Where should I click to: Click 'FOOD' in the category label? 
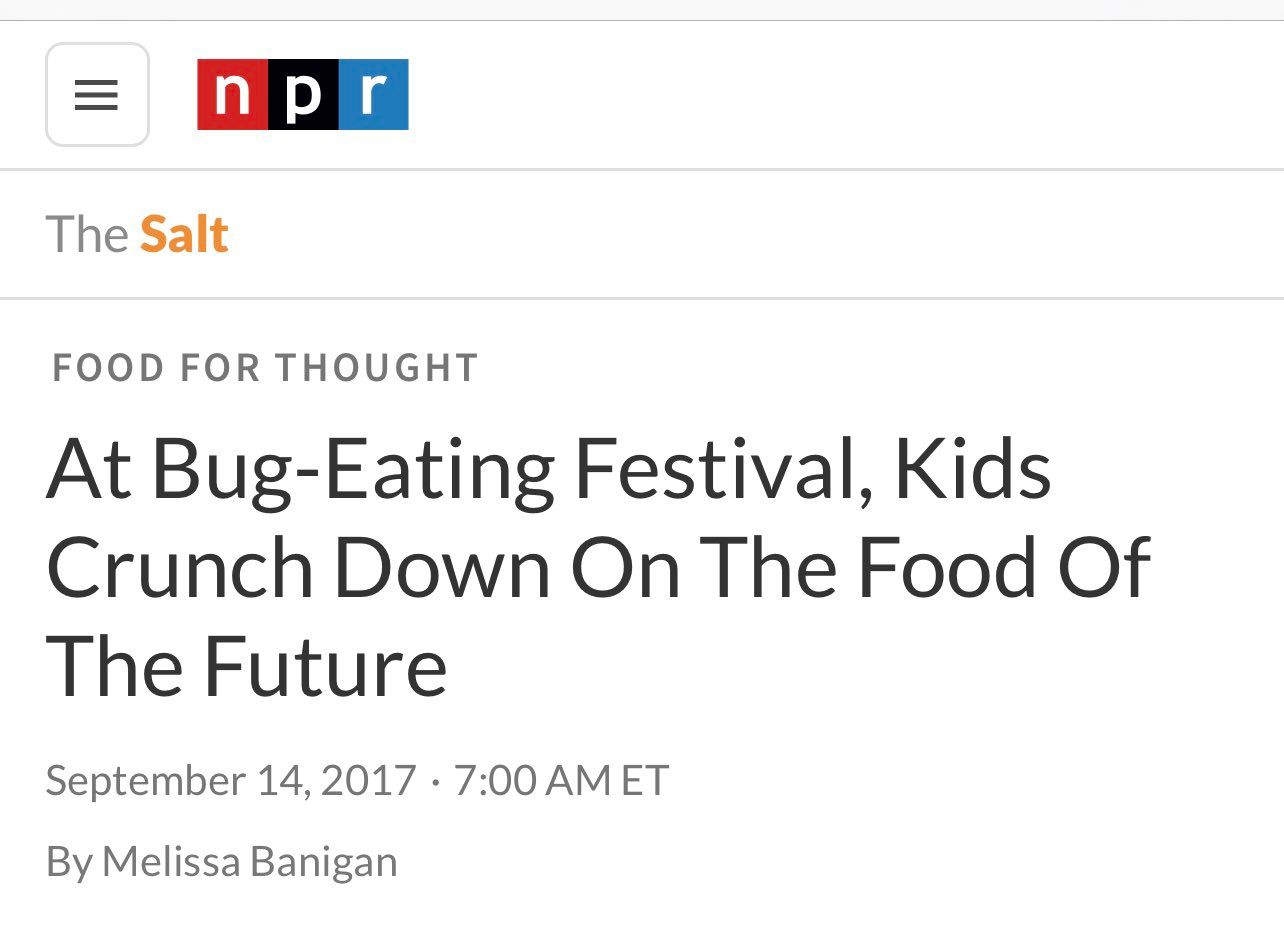pyautogui.click(x=108, y=368)
